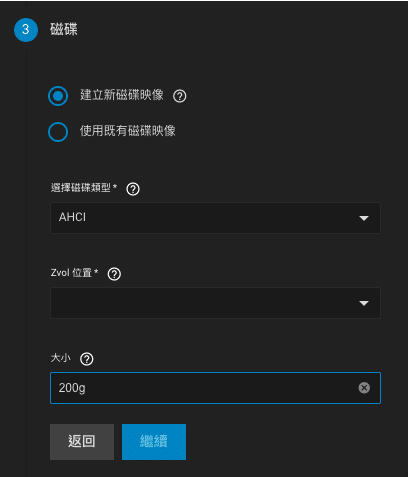Open help tooltip for 選擇磁碟類型
The width and height of the screenshot is (408, 477).
coord(133,189)
